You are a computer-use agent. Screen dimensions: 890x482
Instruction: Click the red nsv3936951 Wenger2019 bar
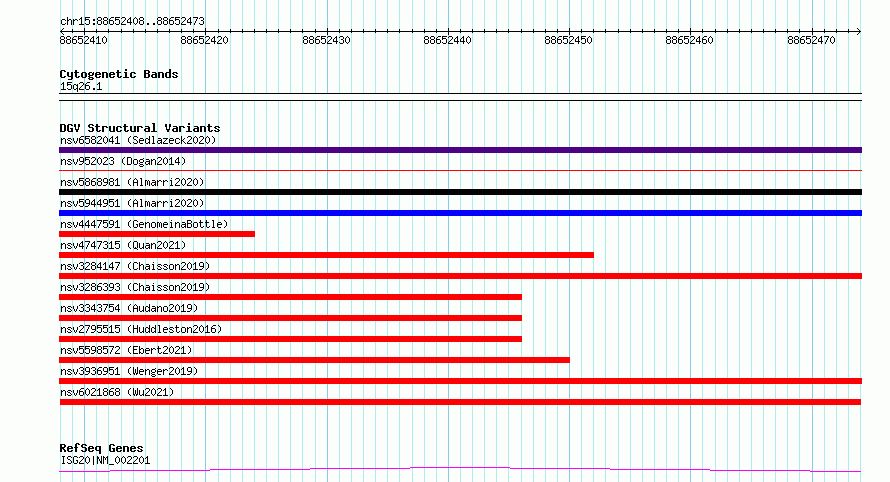coord(460,381)
